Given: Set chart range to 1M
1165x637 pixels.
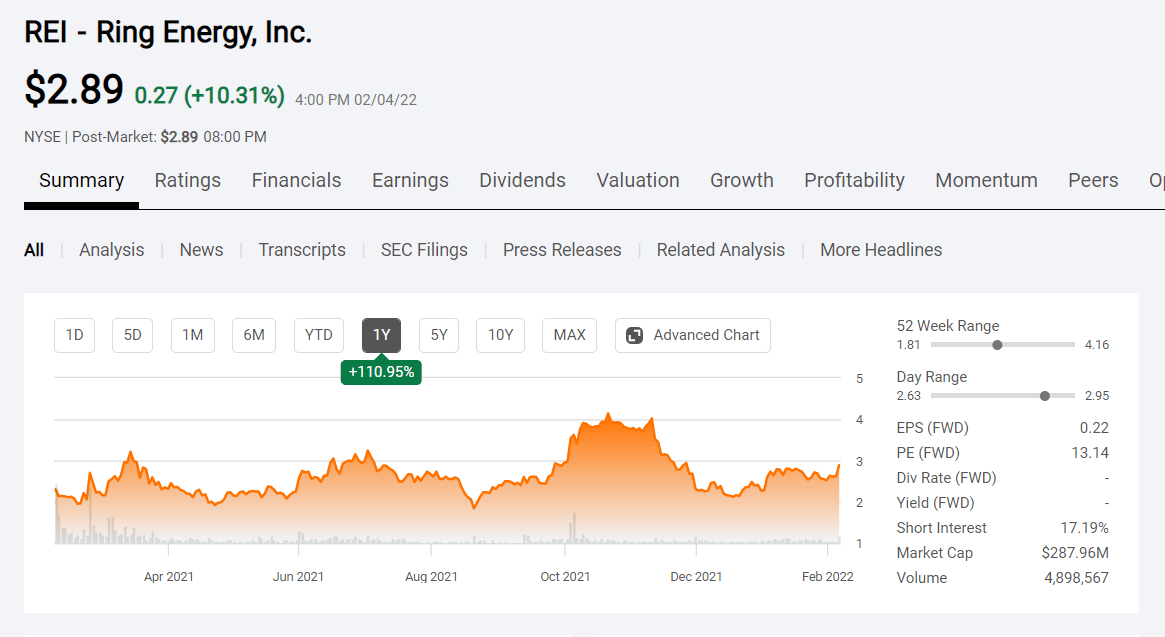Looking at the screenshot, I should click(192, 335).
